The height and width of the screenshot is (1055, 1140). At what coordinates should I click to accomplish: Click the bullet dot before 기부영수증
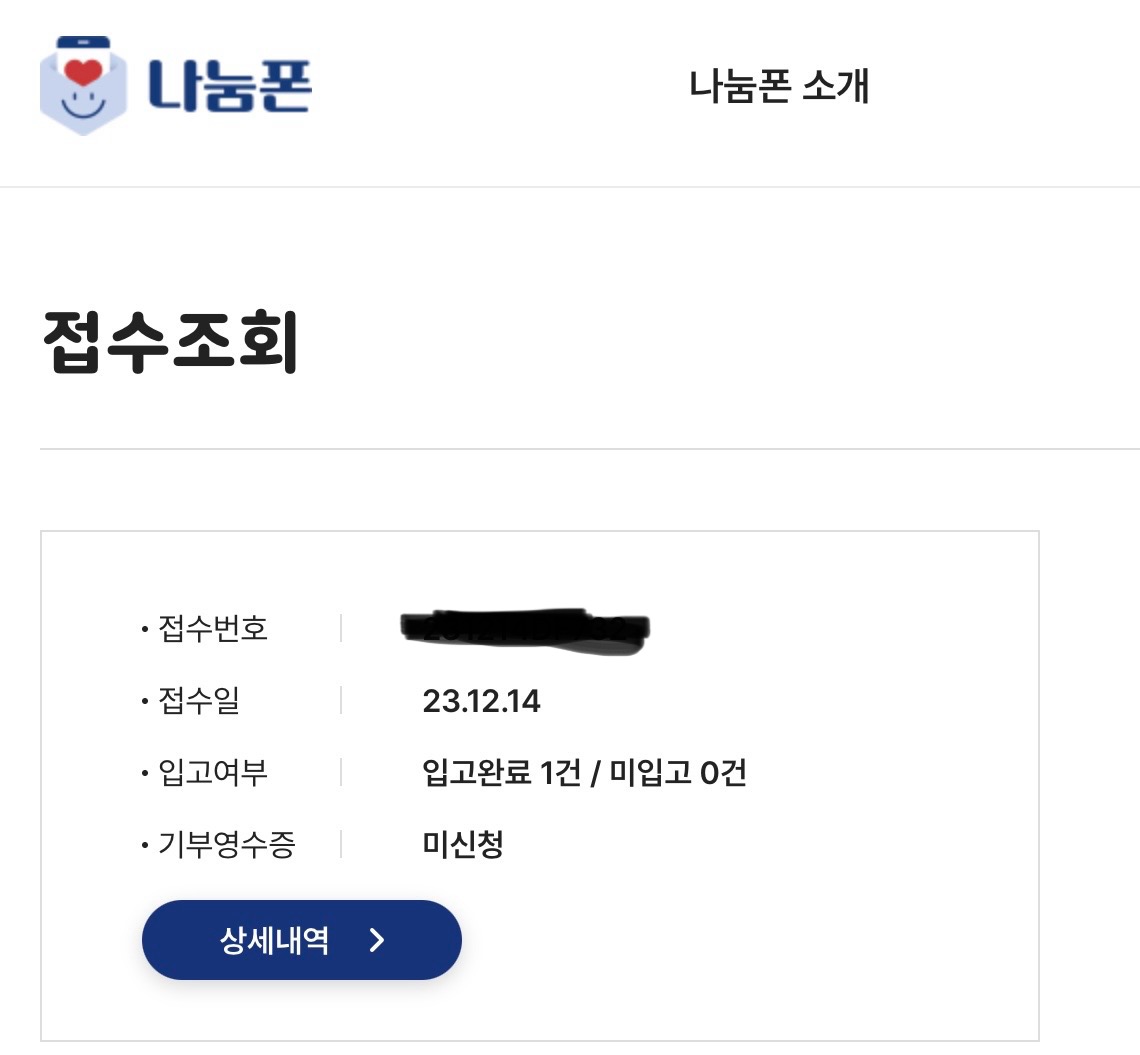[x=145, y=847]
